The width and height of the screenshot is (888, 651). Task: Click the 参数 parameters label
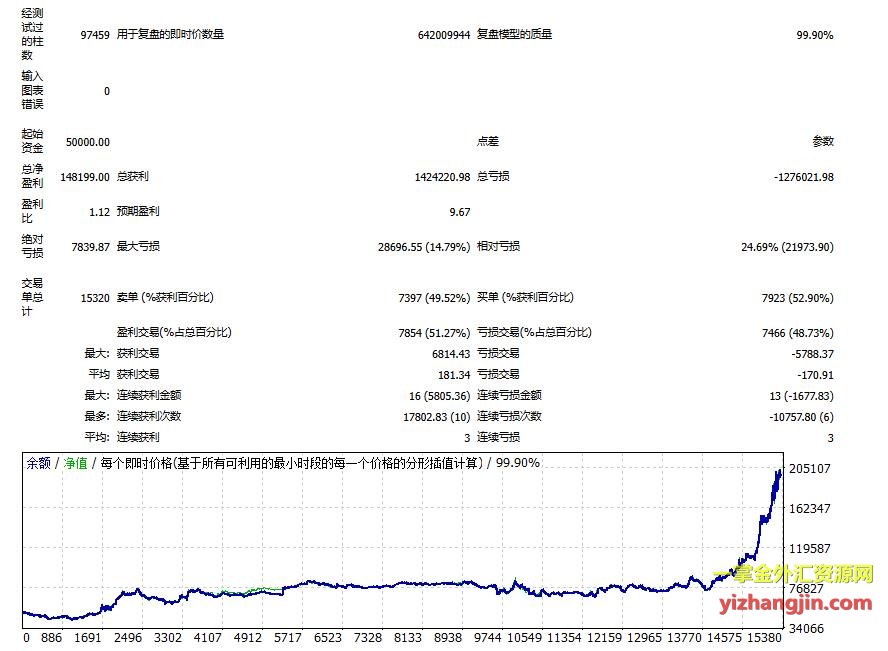(822, 142)
